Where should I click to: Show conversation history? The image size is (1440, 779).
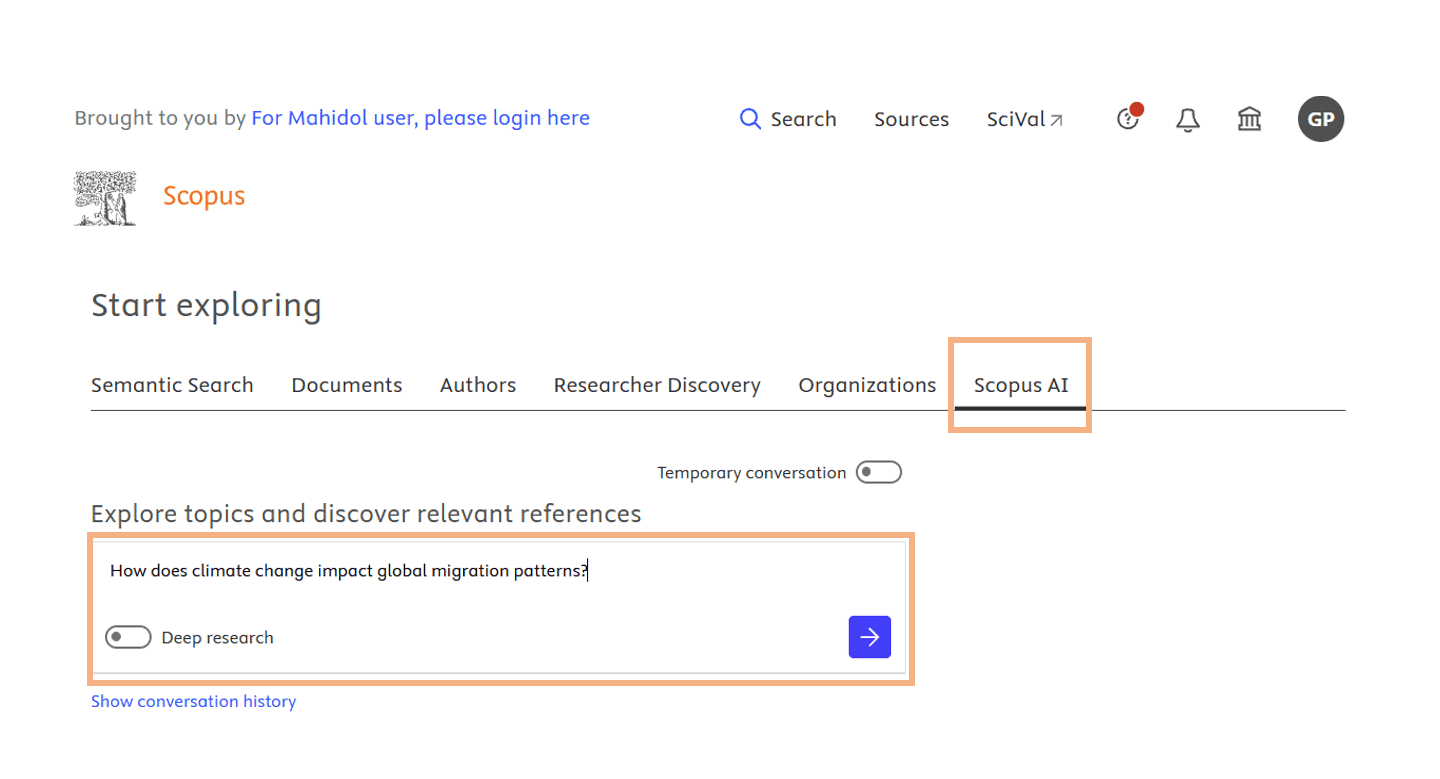(x=193, y=701)
